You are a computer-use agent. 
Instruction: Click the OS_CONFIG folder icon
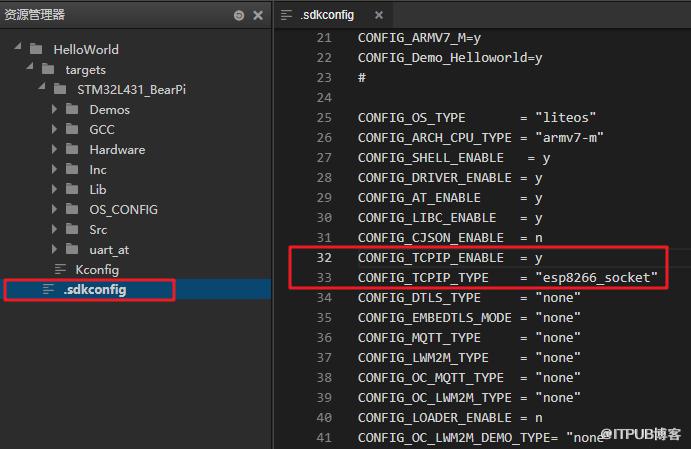(72, 209)
